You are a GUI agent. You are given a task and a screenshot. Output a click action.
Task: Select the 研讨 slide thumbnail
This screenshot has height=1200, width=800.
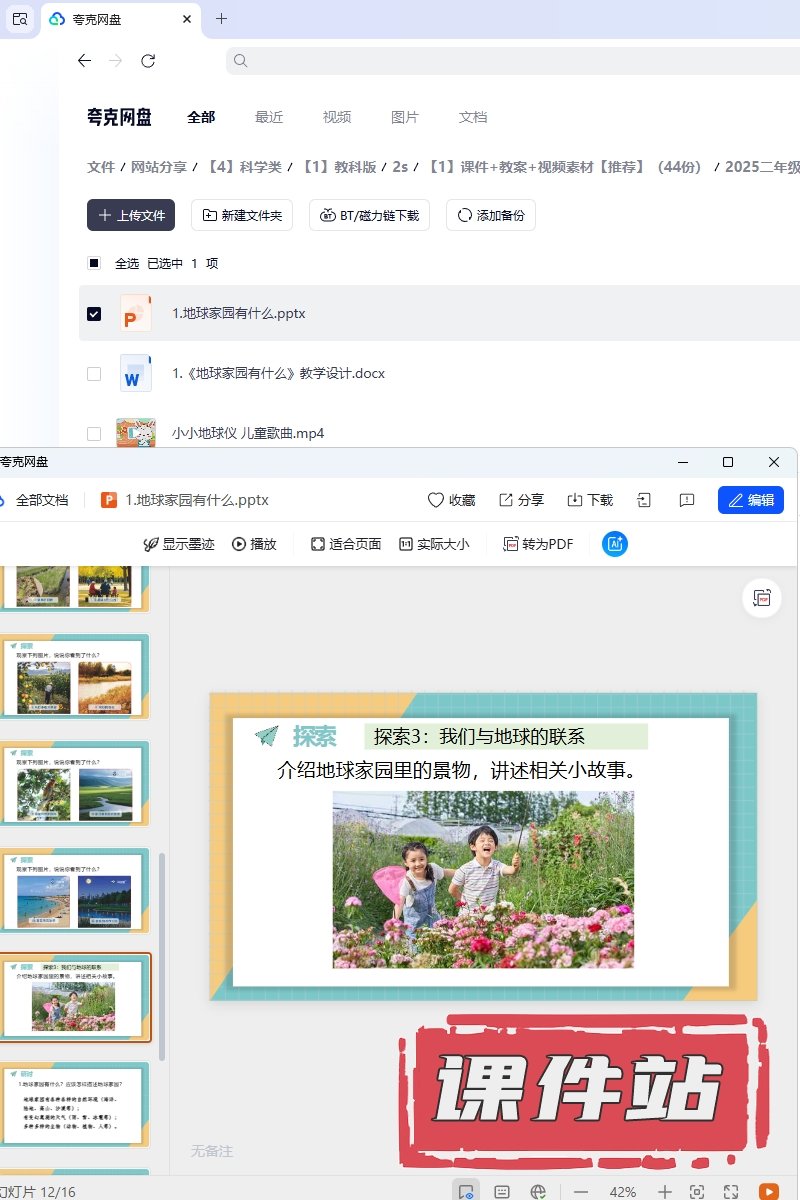click(x=76, y=1104)
